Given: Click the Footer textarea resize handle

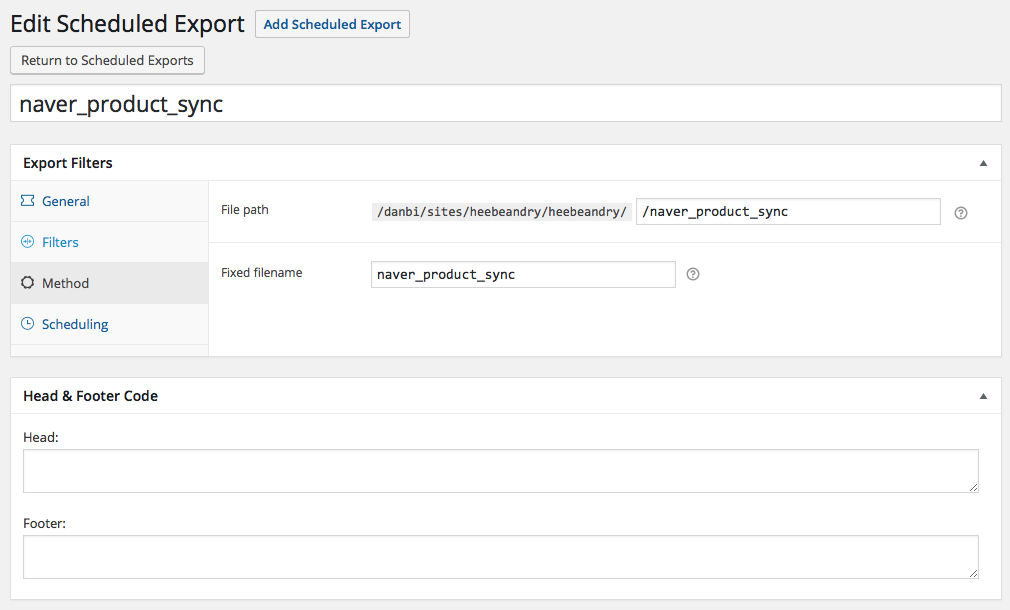Looking at the screenshot, I should coord(973,573).
